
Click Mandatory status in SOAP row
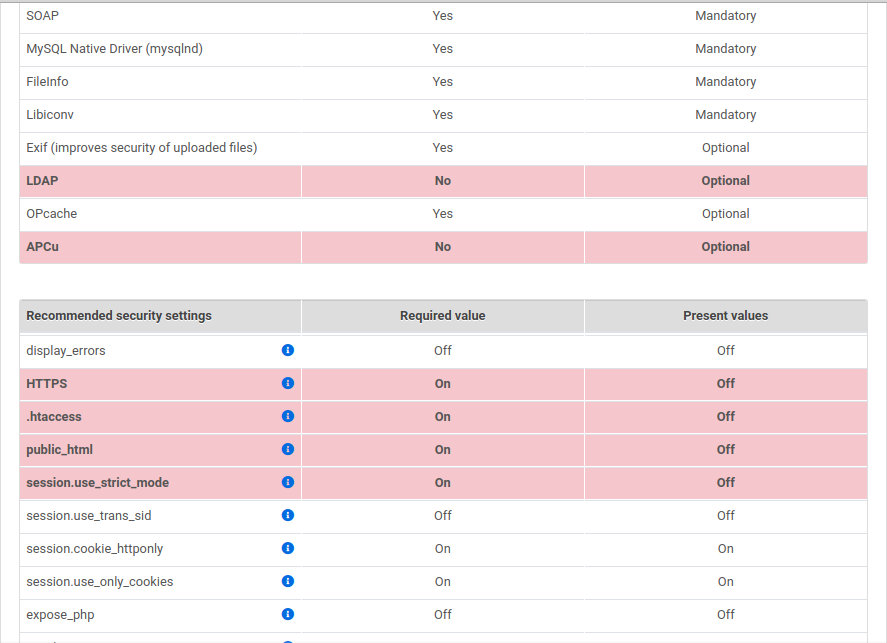coord(726,16)
